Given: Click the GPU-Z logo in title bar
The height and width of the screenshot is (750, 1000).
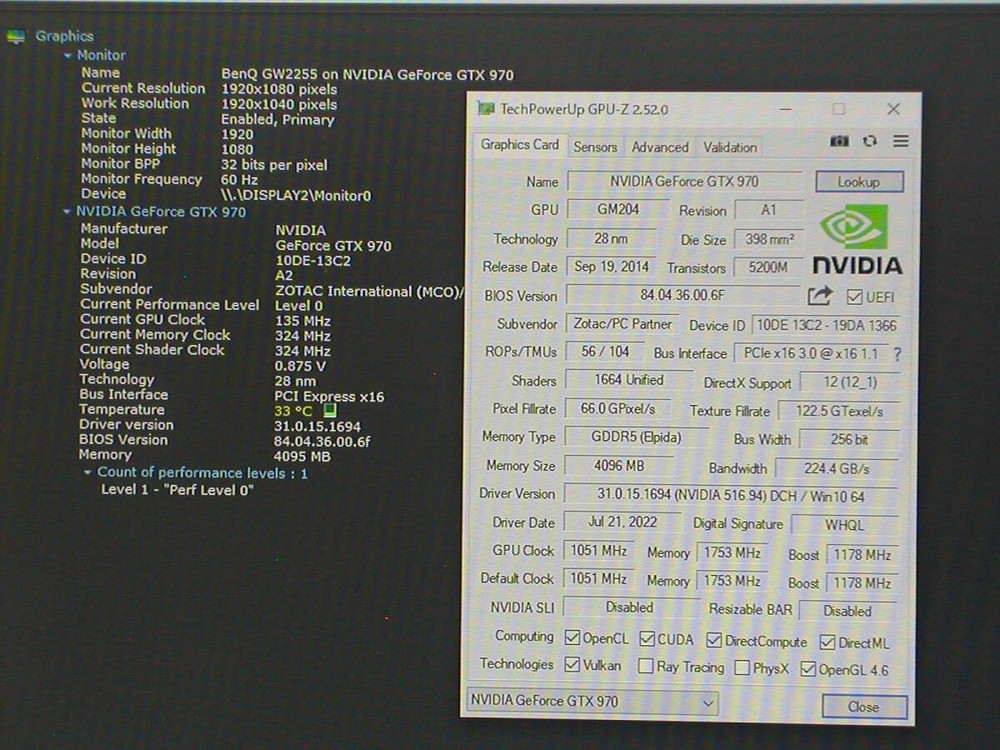Looking at the screenshot, I should [484, 108].
